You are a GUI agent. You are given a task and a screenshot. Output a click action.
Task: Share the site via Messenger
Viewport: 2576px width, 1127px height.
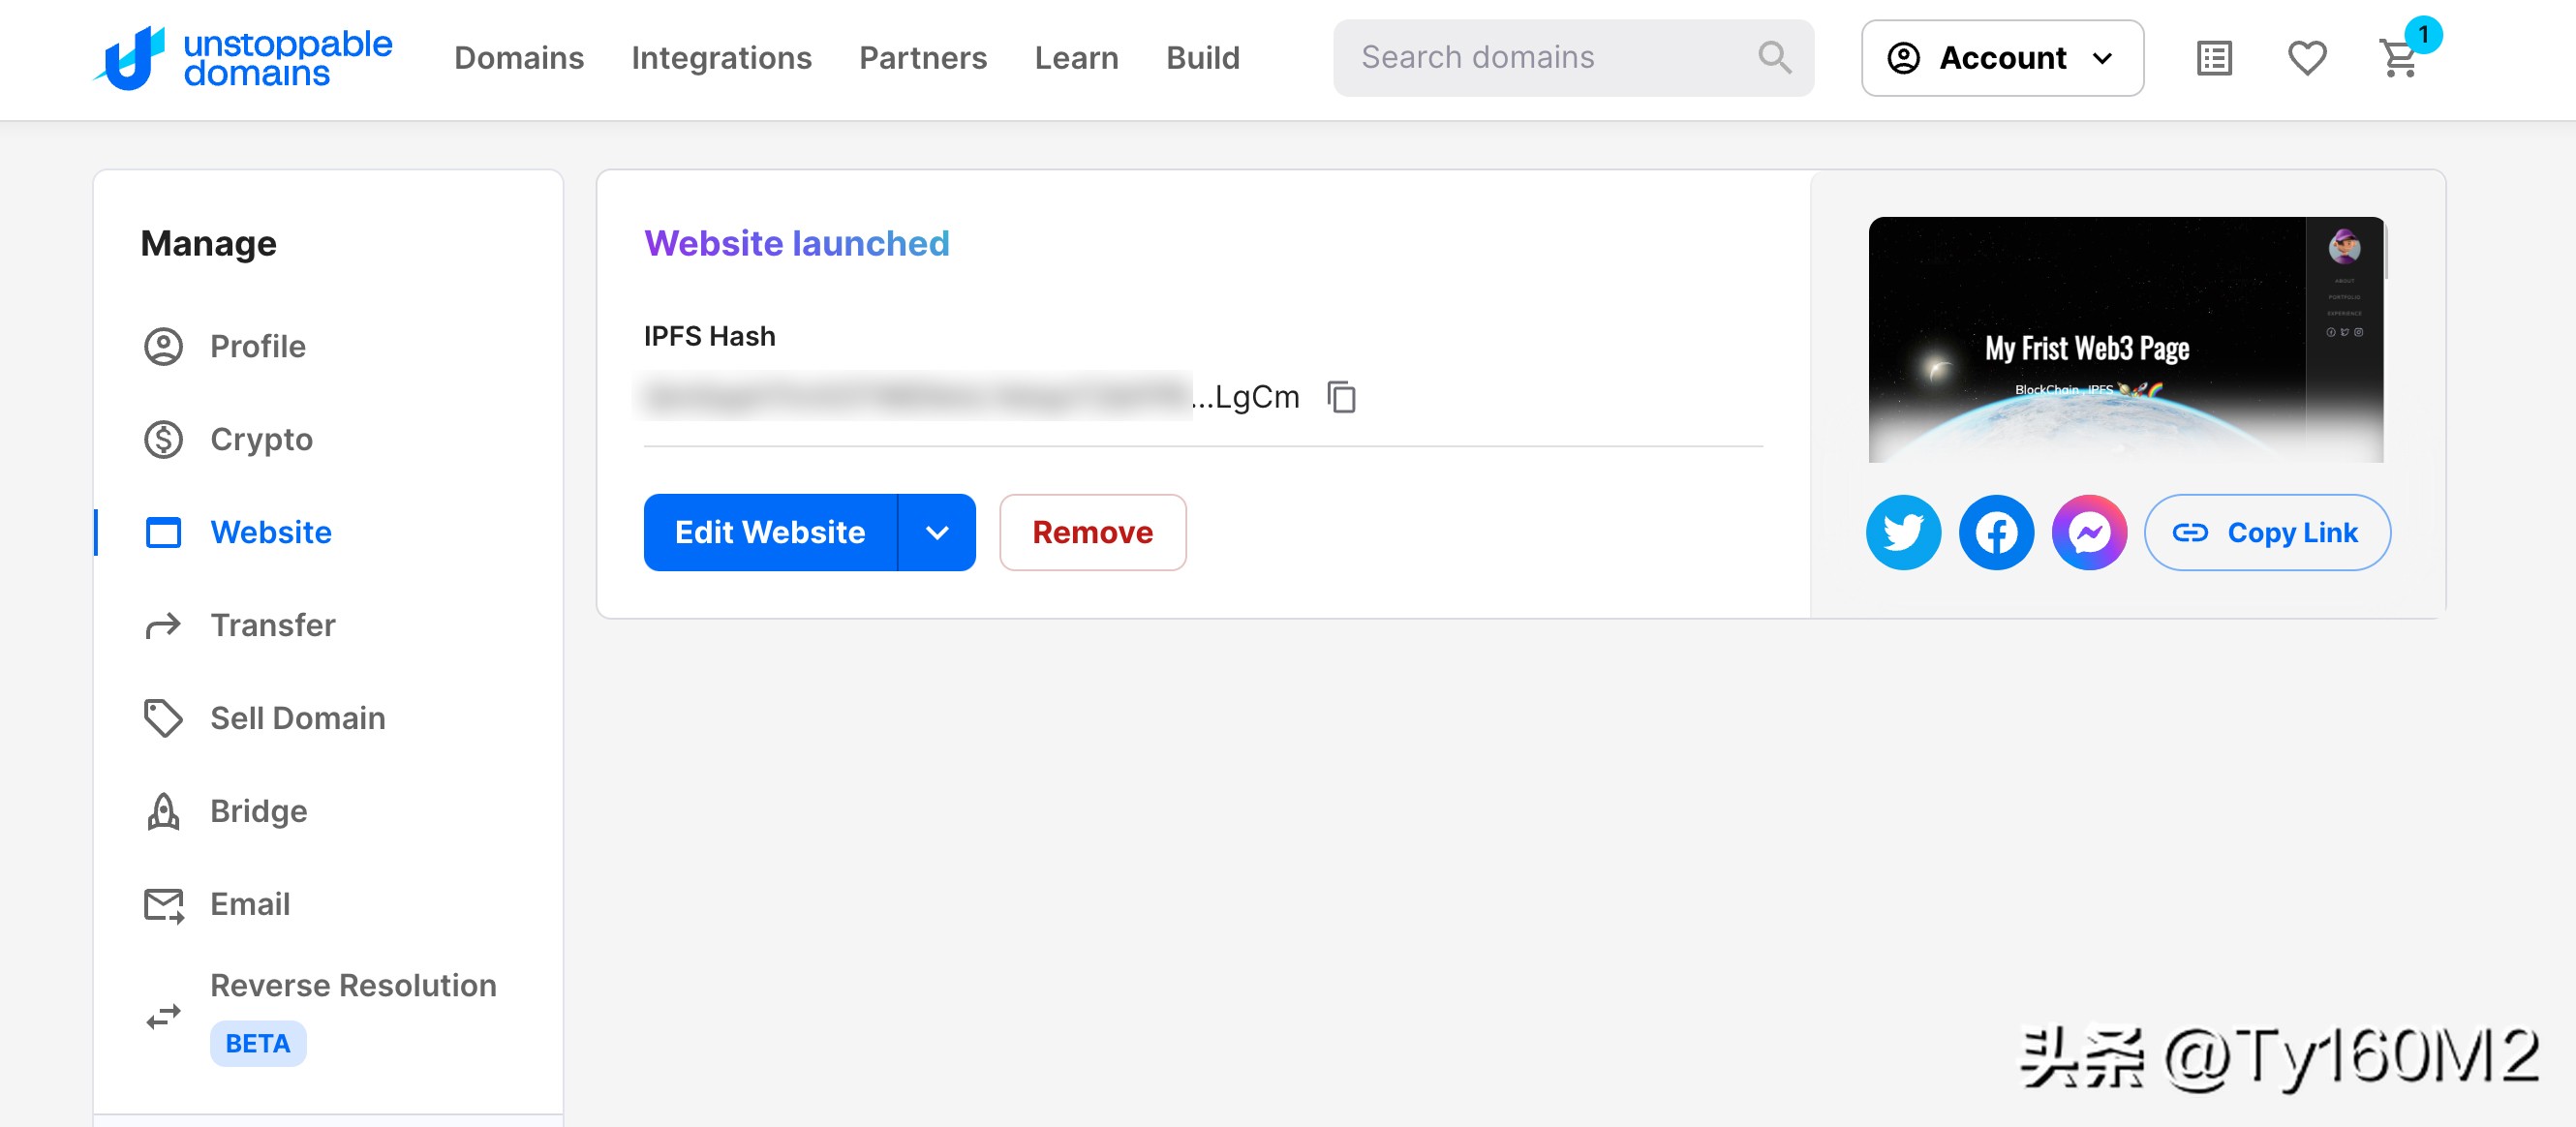(2091, 532)
